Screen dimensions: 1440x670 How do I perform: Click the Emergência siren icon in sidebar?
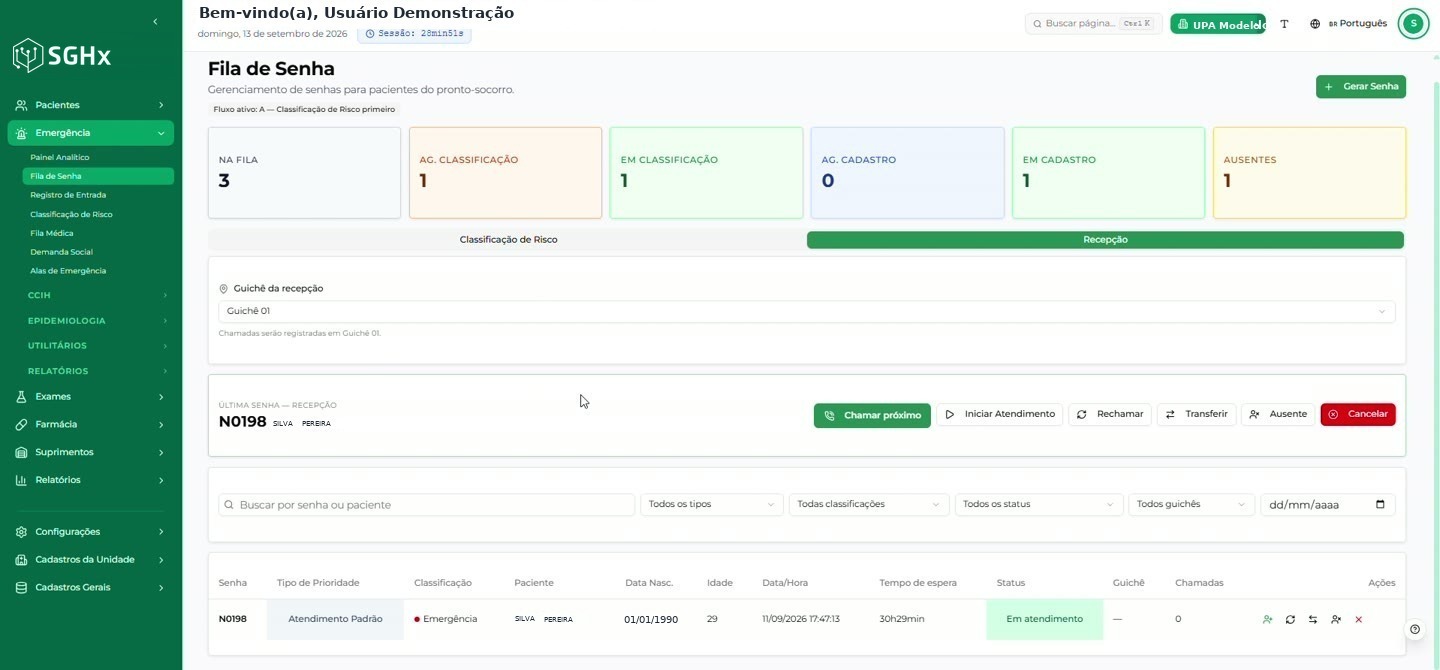click(21, 133)
